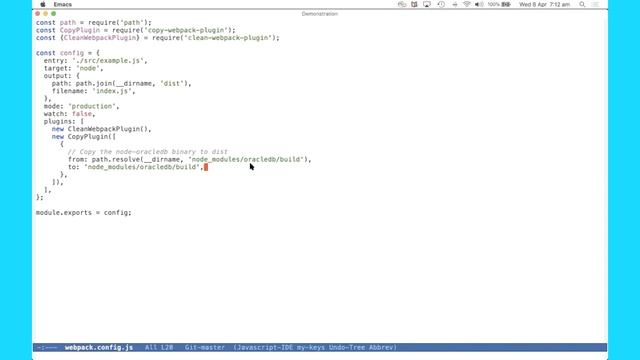Viewport: 640px width, 360px height.
Task: Click the 'production' mode value
Action: coord(92,107)
